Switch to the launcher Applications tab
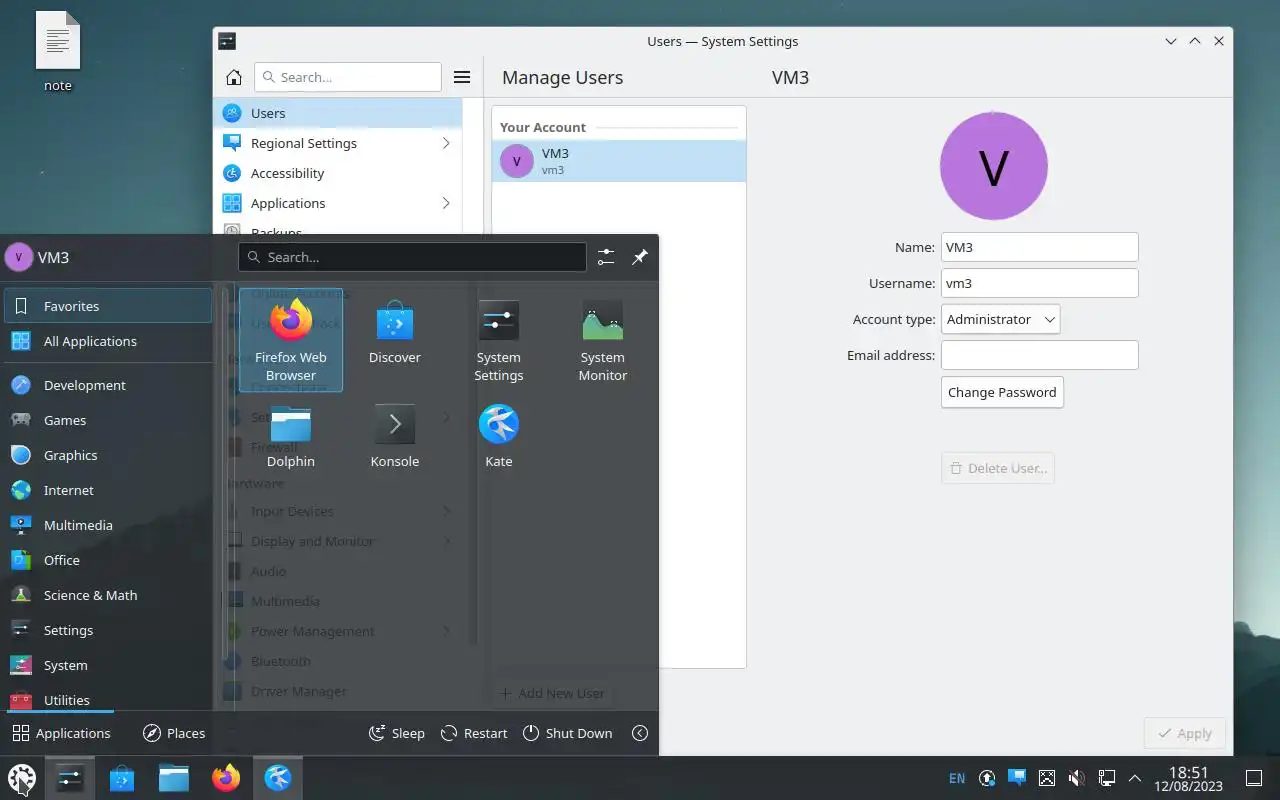This screenshot has width=1280, height=800. point(61,733)
